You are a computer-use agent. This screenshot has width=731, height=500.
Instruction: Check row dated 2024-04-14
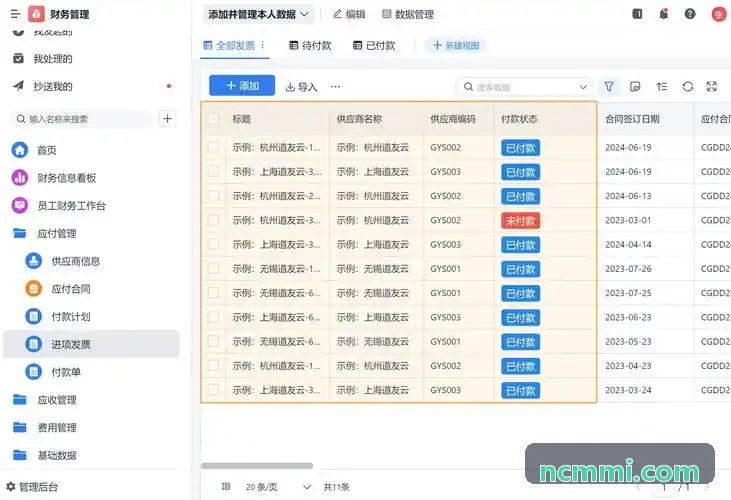(x=213, y=244)
